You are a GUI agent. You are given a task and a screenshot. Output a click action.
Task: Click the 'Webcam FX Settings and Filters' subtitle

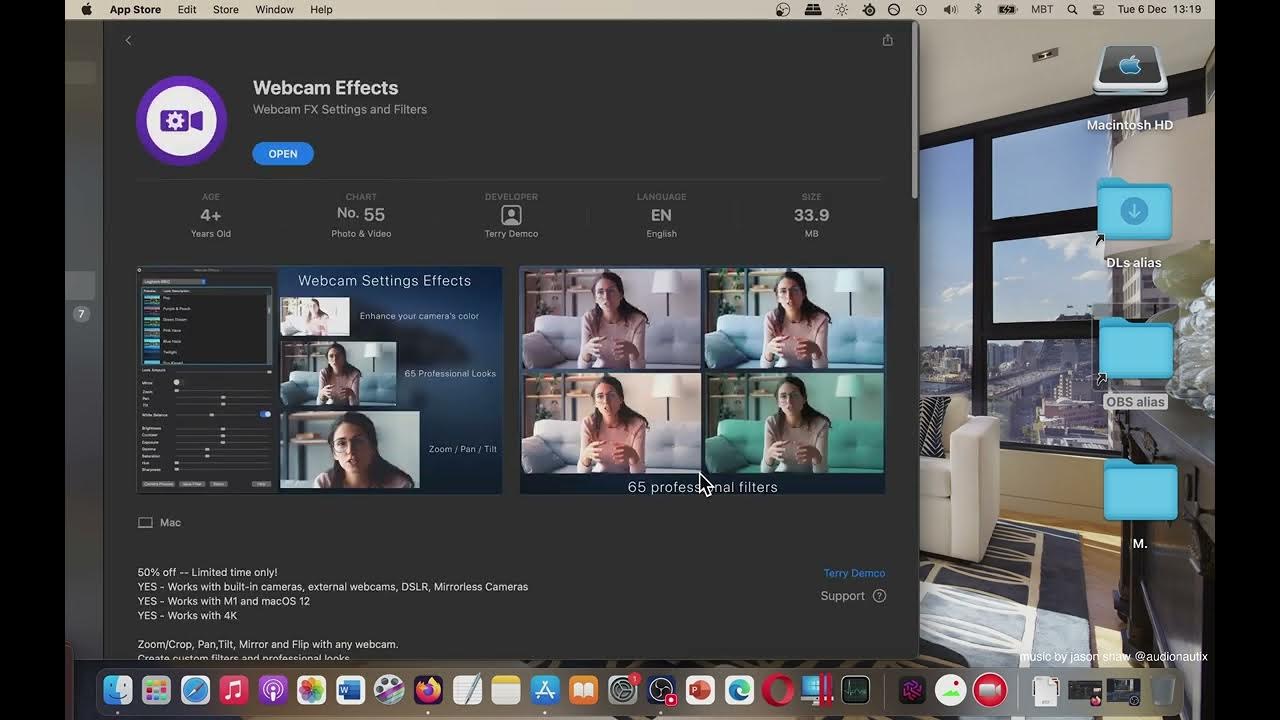pos(340,109)
